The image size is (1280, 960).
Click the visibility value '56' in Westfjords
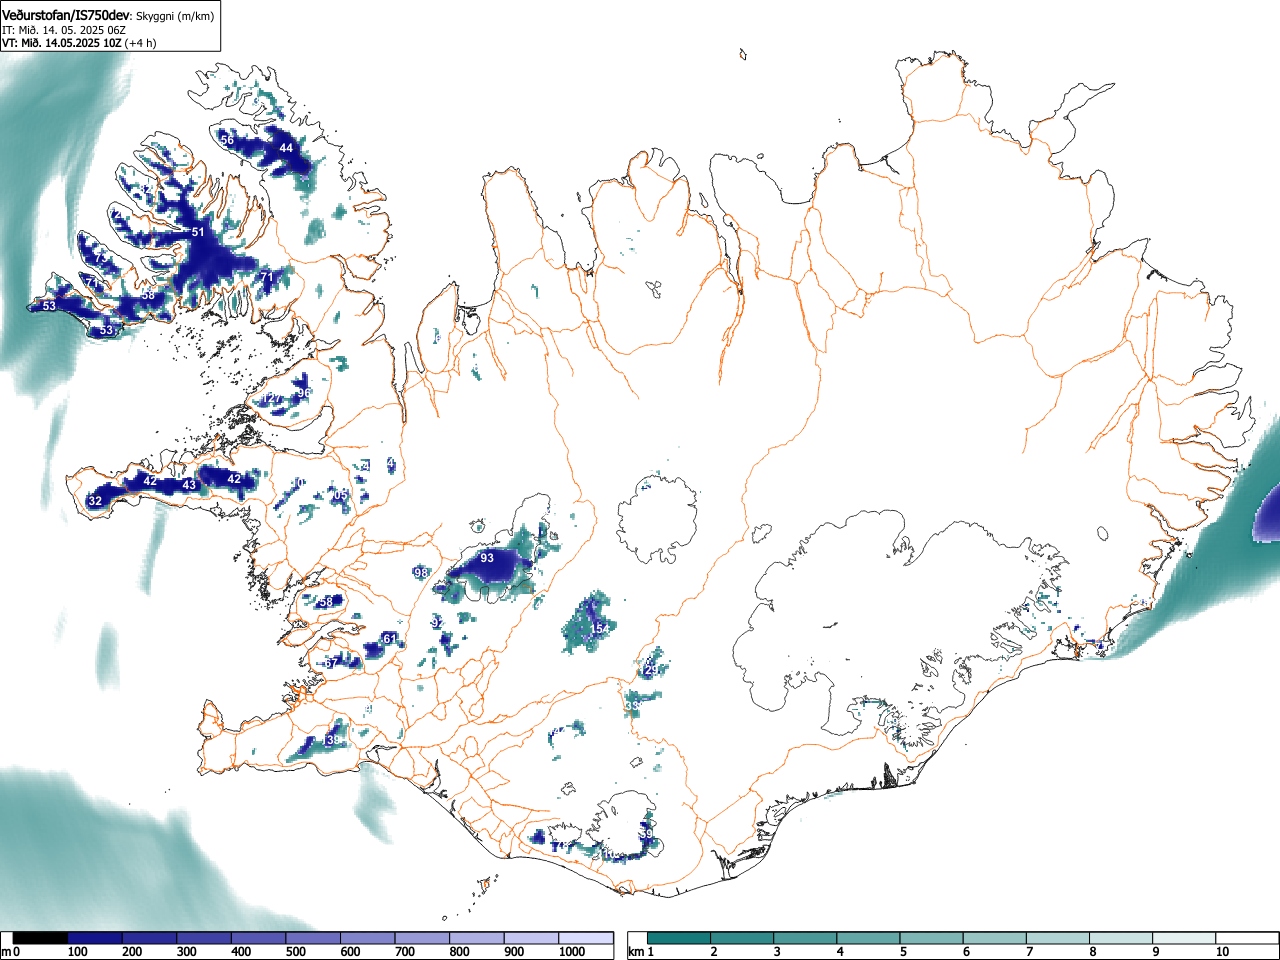point(228,140)
